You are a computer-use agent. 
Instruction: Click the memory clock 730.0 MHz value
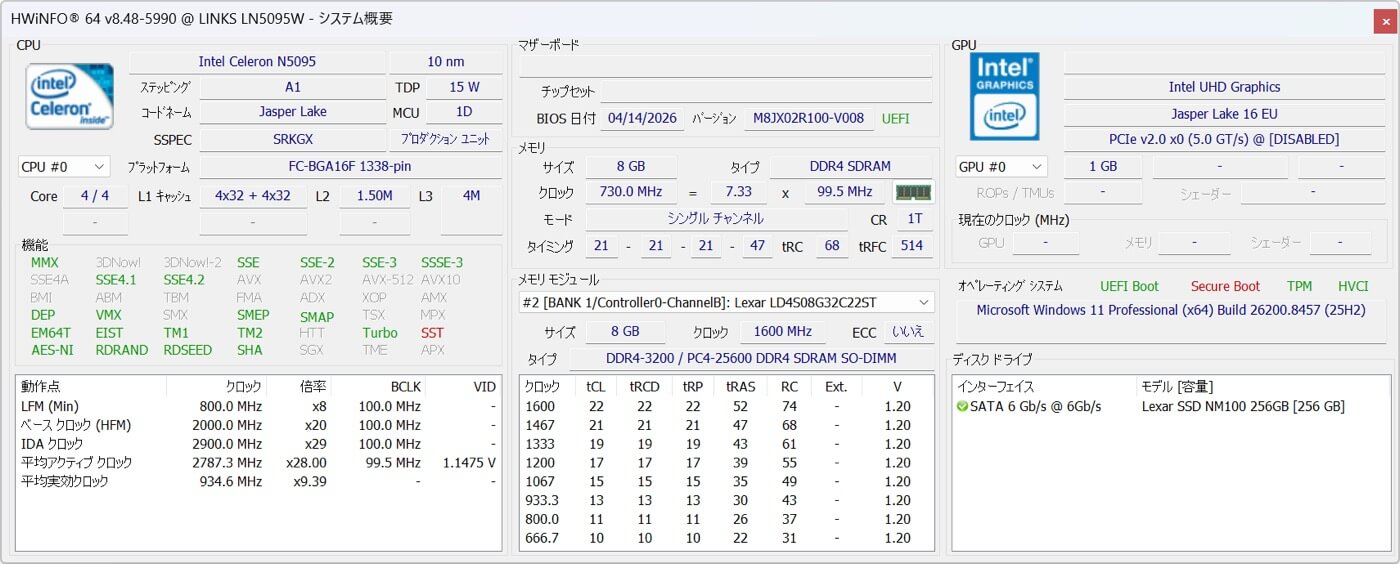tap(631, 192)
